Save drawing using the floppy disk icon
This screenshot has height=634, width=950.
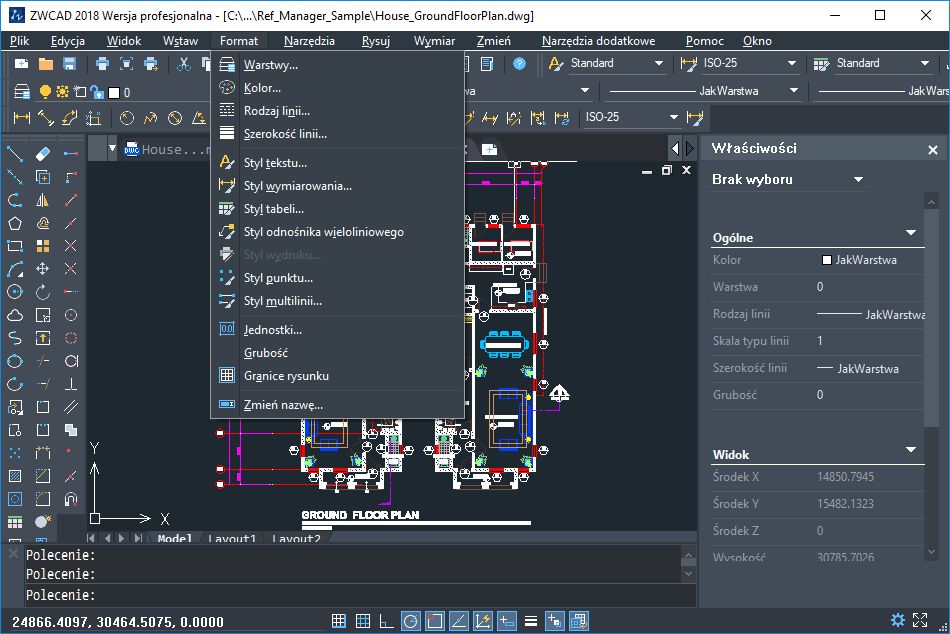pyautogui.click(x=70, y=64)
